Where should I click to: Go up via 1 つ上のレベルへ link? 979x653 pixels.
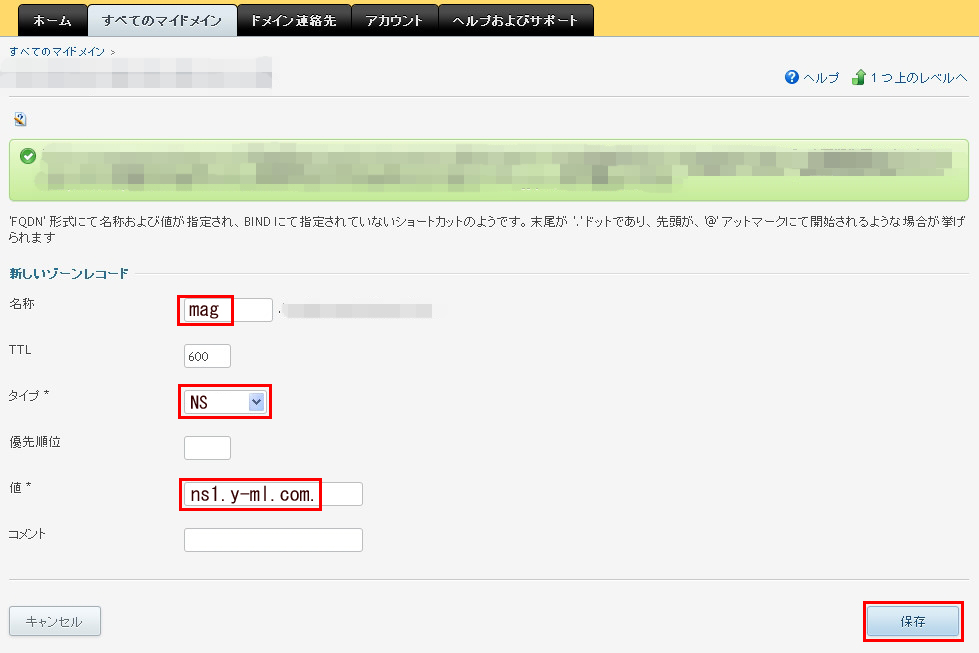(918, 78)
